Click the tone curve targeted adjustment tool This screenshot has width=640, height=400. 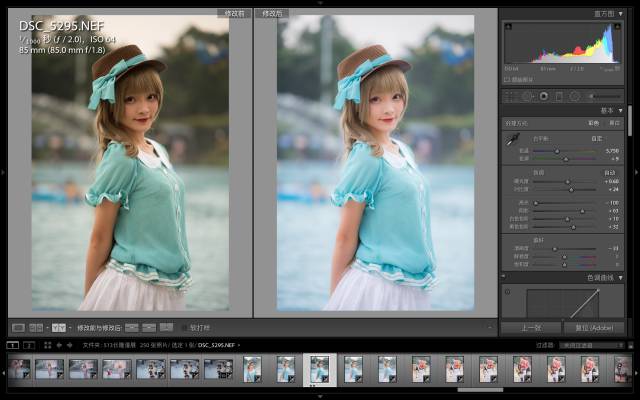pyautogui.click(x=508, y=292)
